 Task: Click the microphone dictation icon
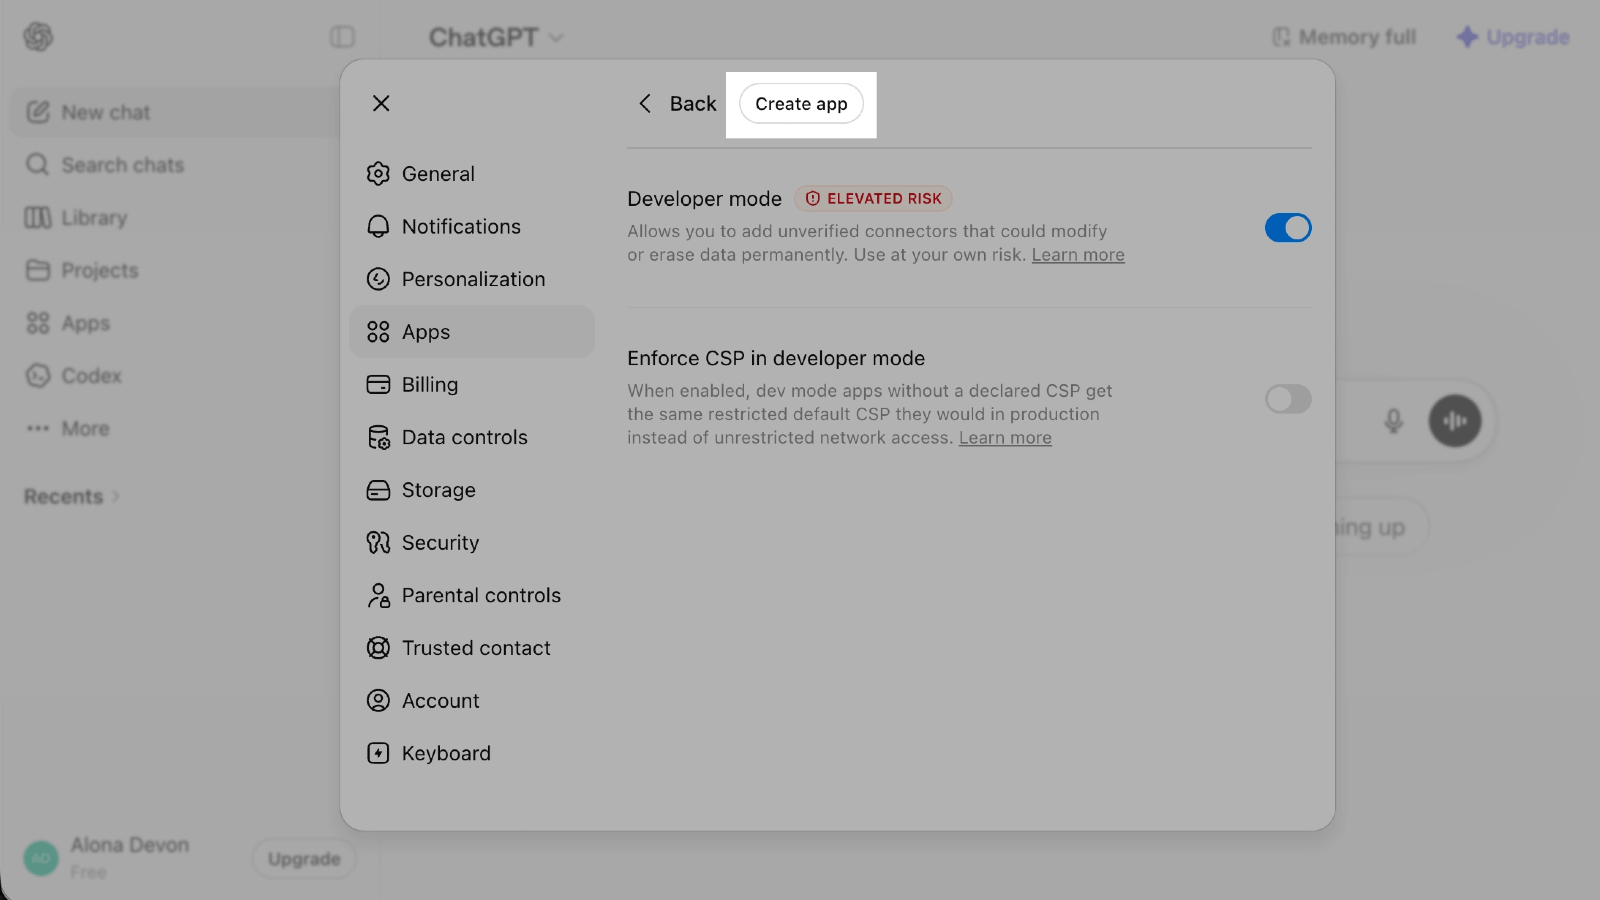pos(1393,421)
